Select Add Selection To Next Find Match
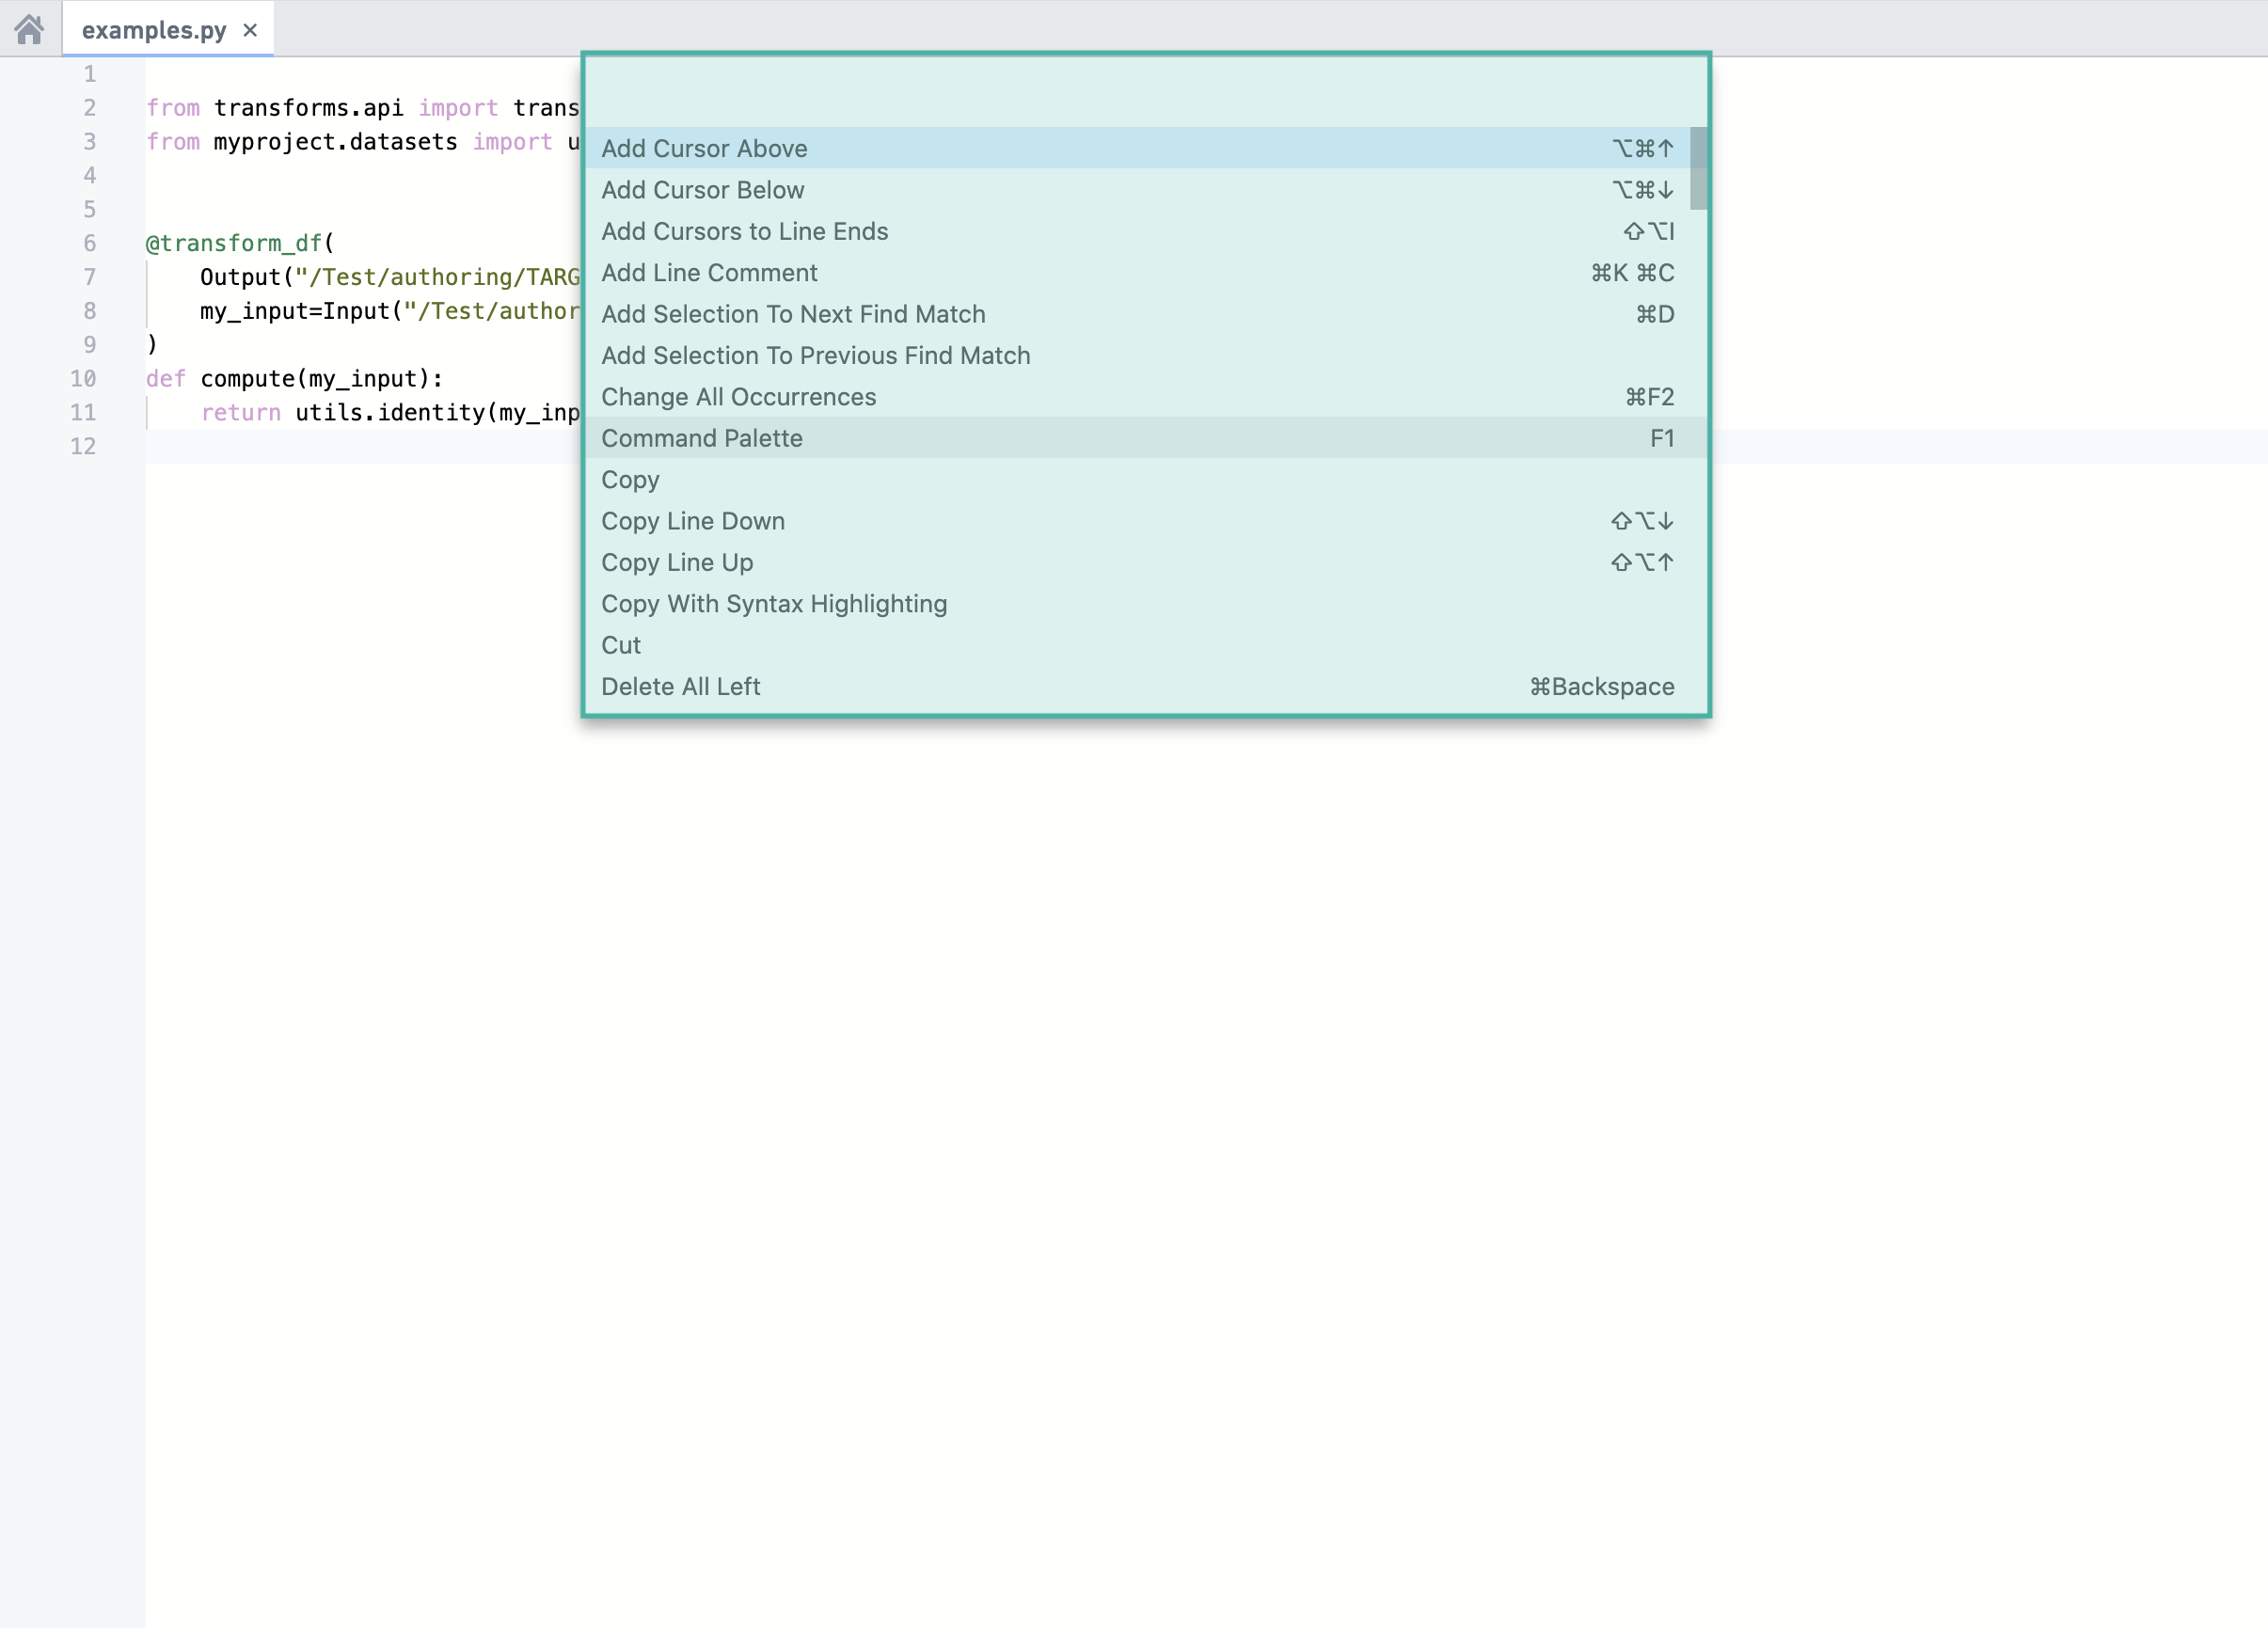This screenshot has width=2268, height=1628. [x=1145, y=314]
